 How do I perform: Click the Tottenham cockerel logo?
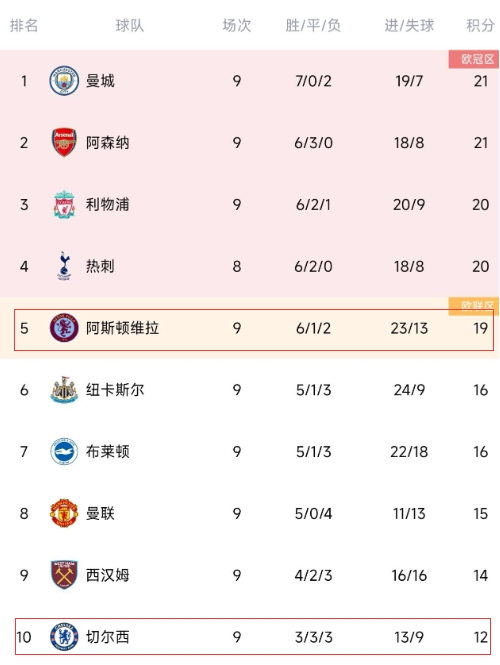pos(64,266)
